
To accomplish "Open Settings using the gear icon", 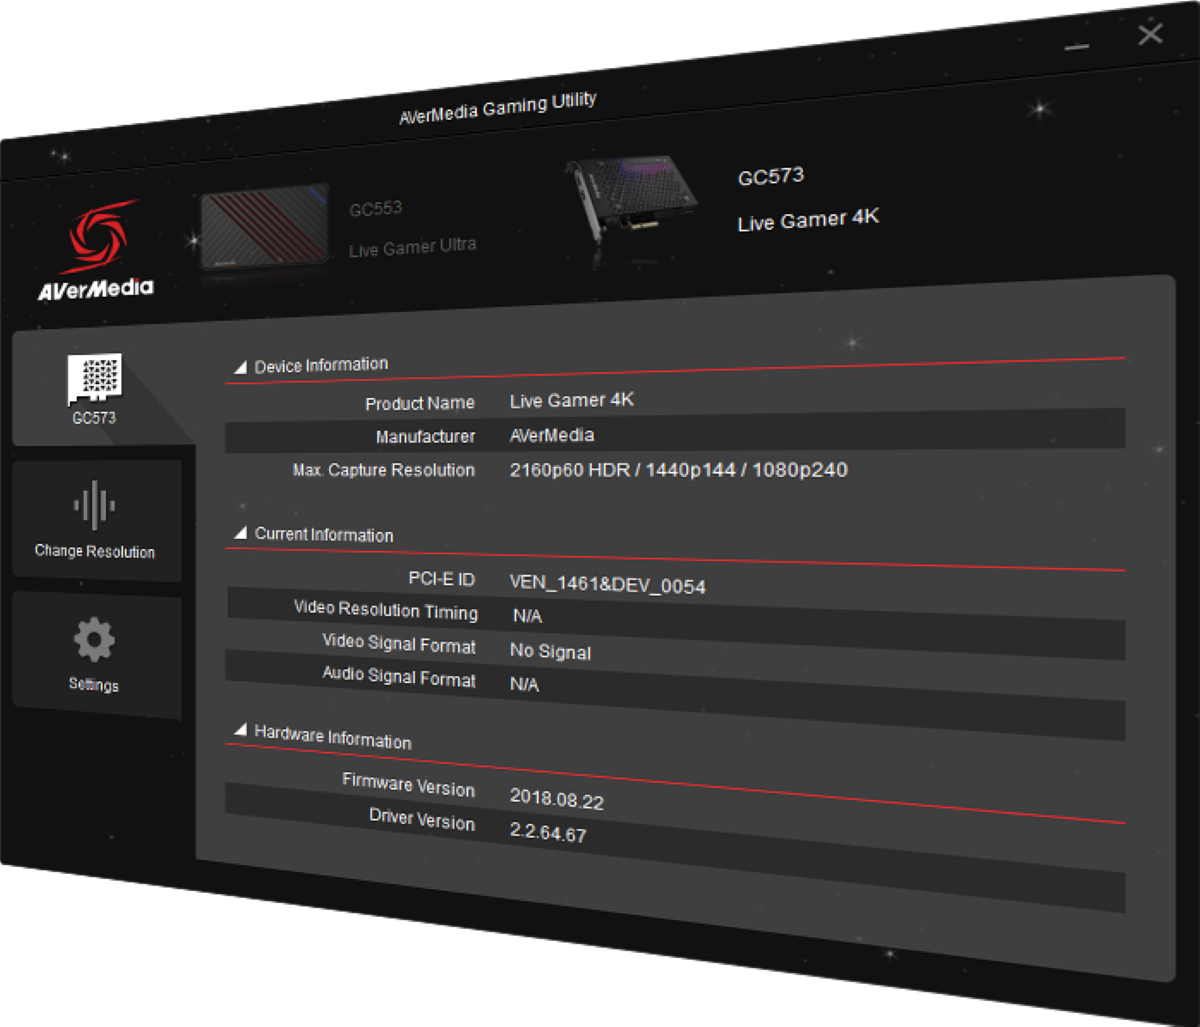I will coord(95,650).
